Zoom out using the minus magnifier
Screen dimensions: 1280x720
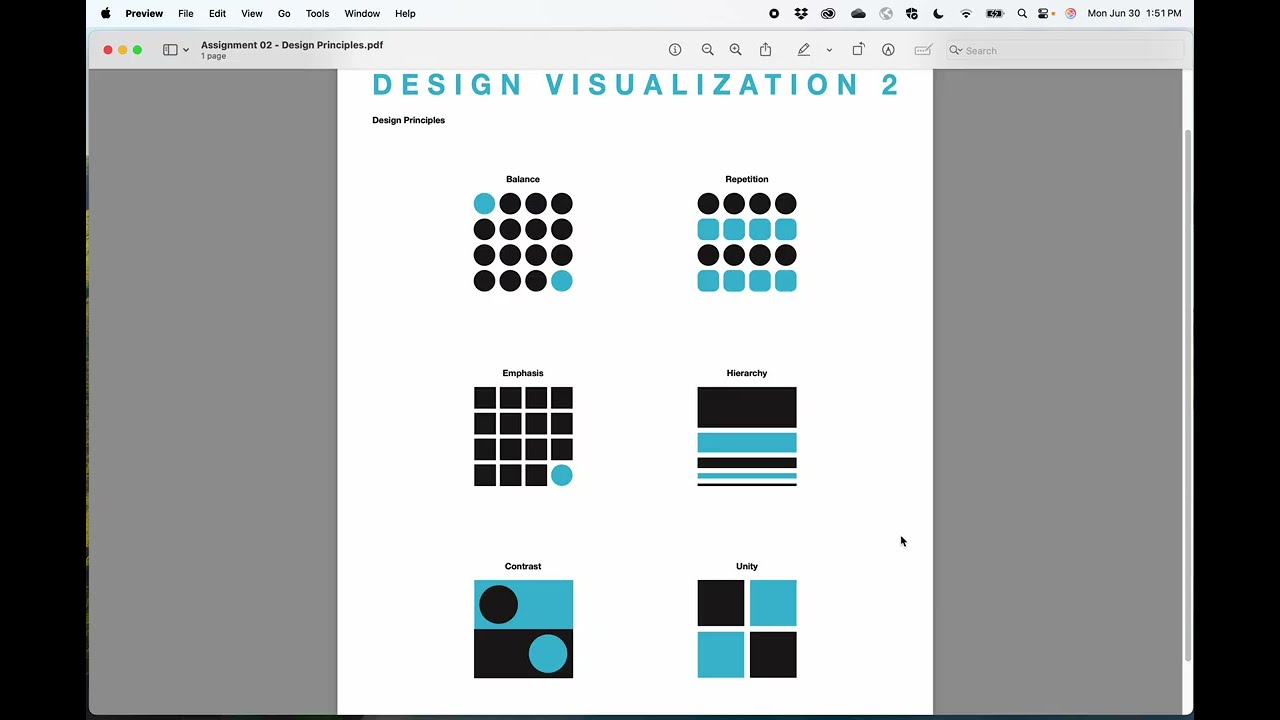tap(707, 50)
